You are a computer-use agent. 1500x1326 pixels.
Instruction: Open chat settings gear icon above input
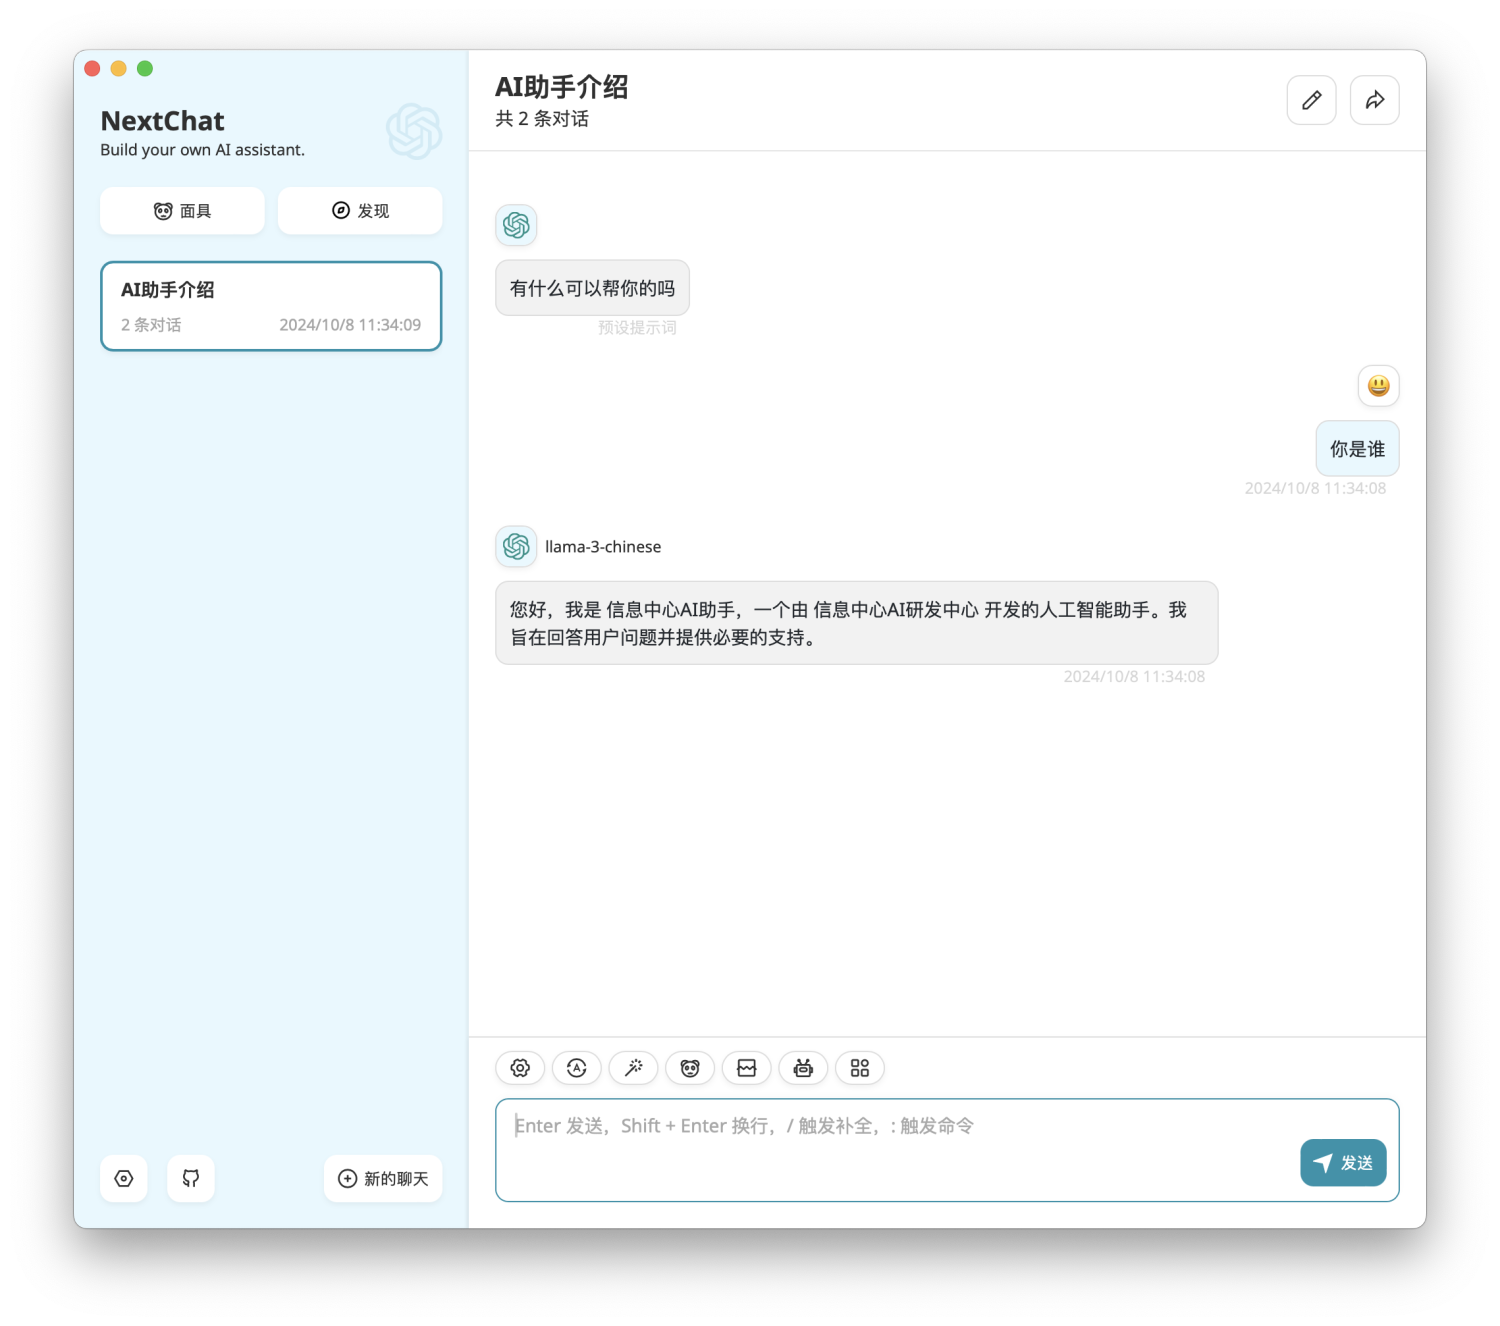point(520,1068)
